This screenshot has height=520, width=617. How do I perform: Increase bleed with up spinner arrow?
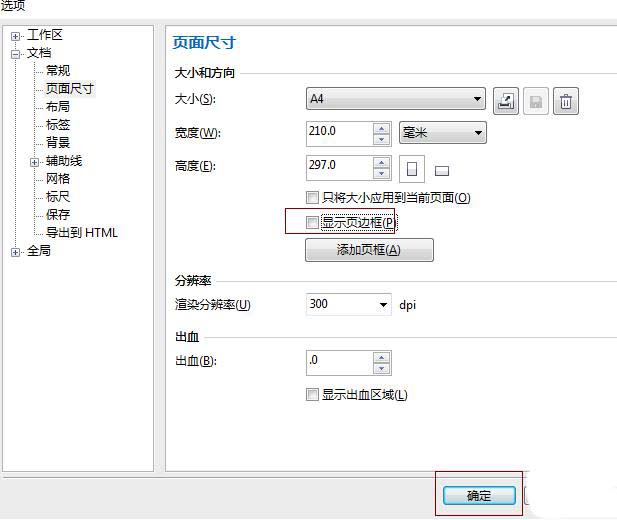click(381, 357)
